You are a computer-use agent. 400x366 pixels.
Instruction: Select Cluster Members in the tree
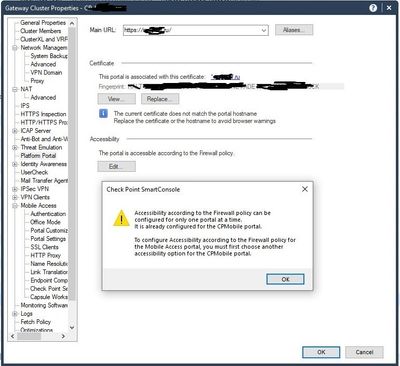[x=41, y=31]
